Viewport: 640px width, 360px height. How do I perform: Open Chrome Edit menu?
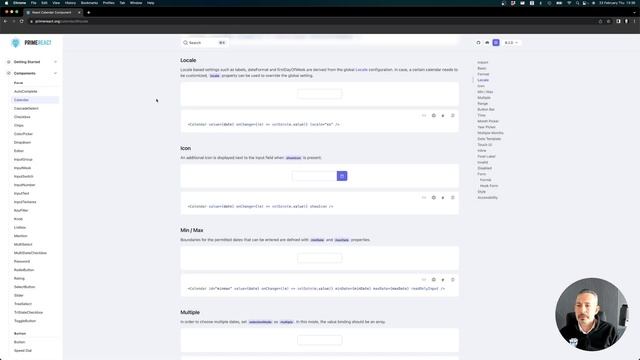coord(44,3)
